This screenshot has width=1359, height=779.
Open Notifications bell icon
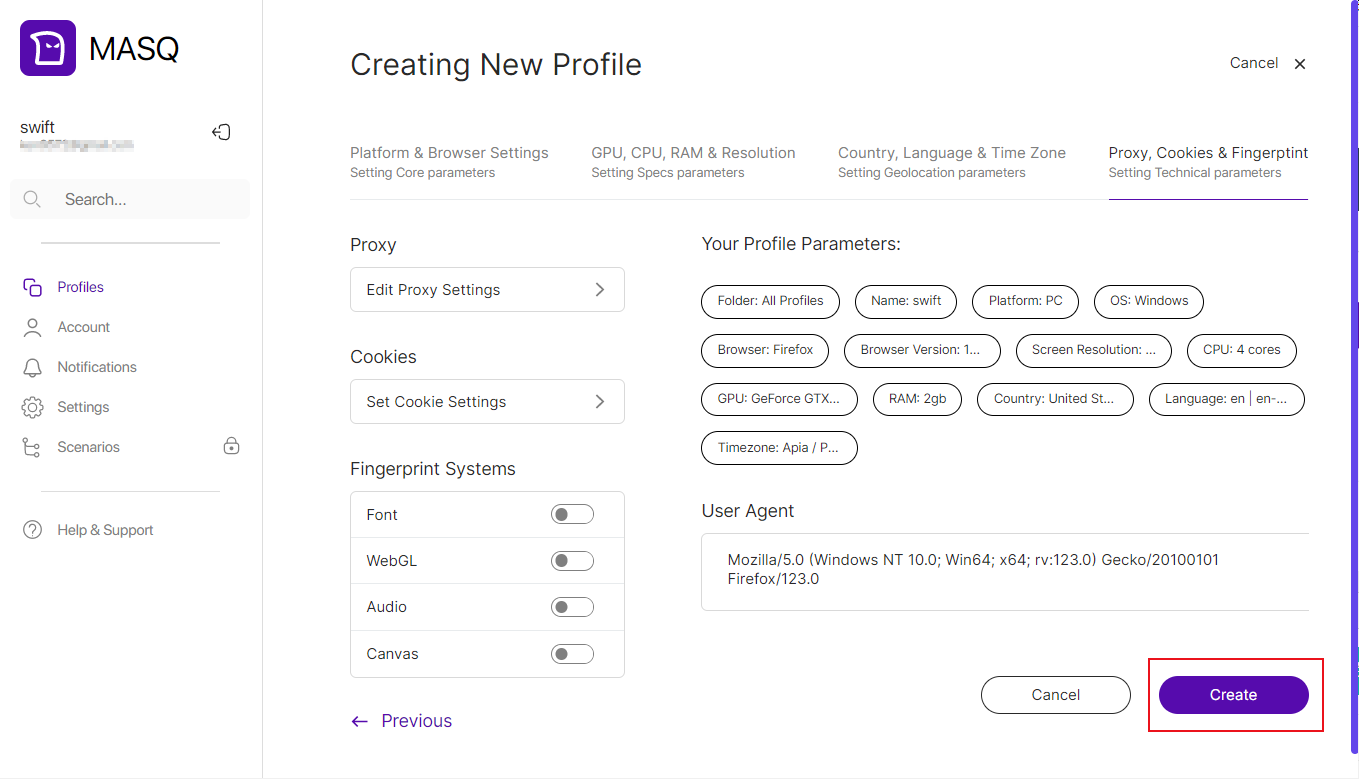32,367
